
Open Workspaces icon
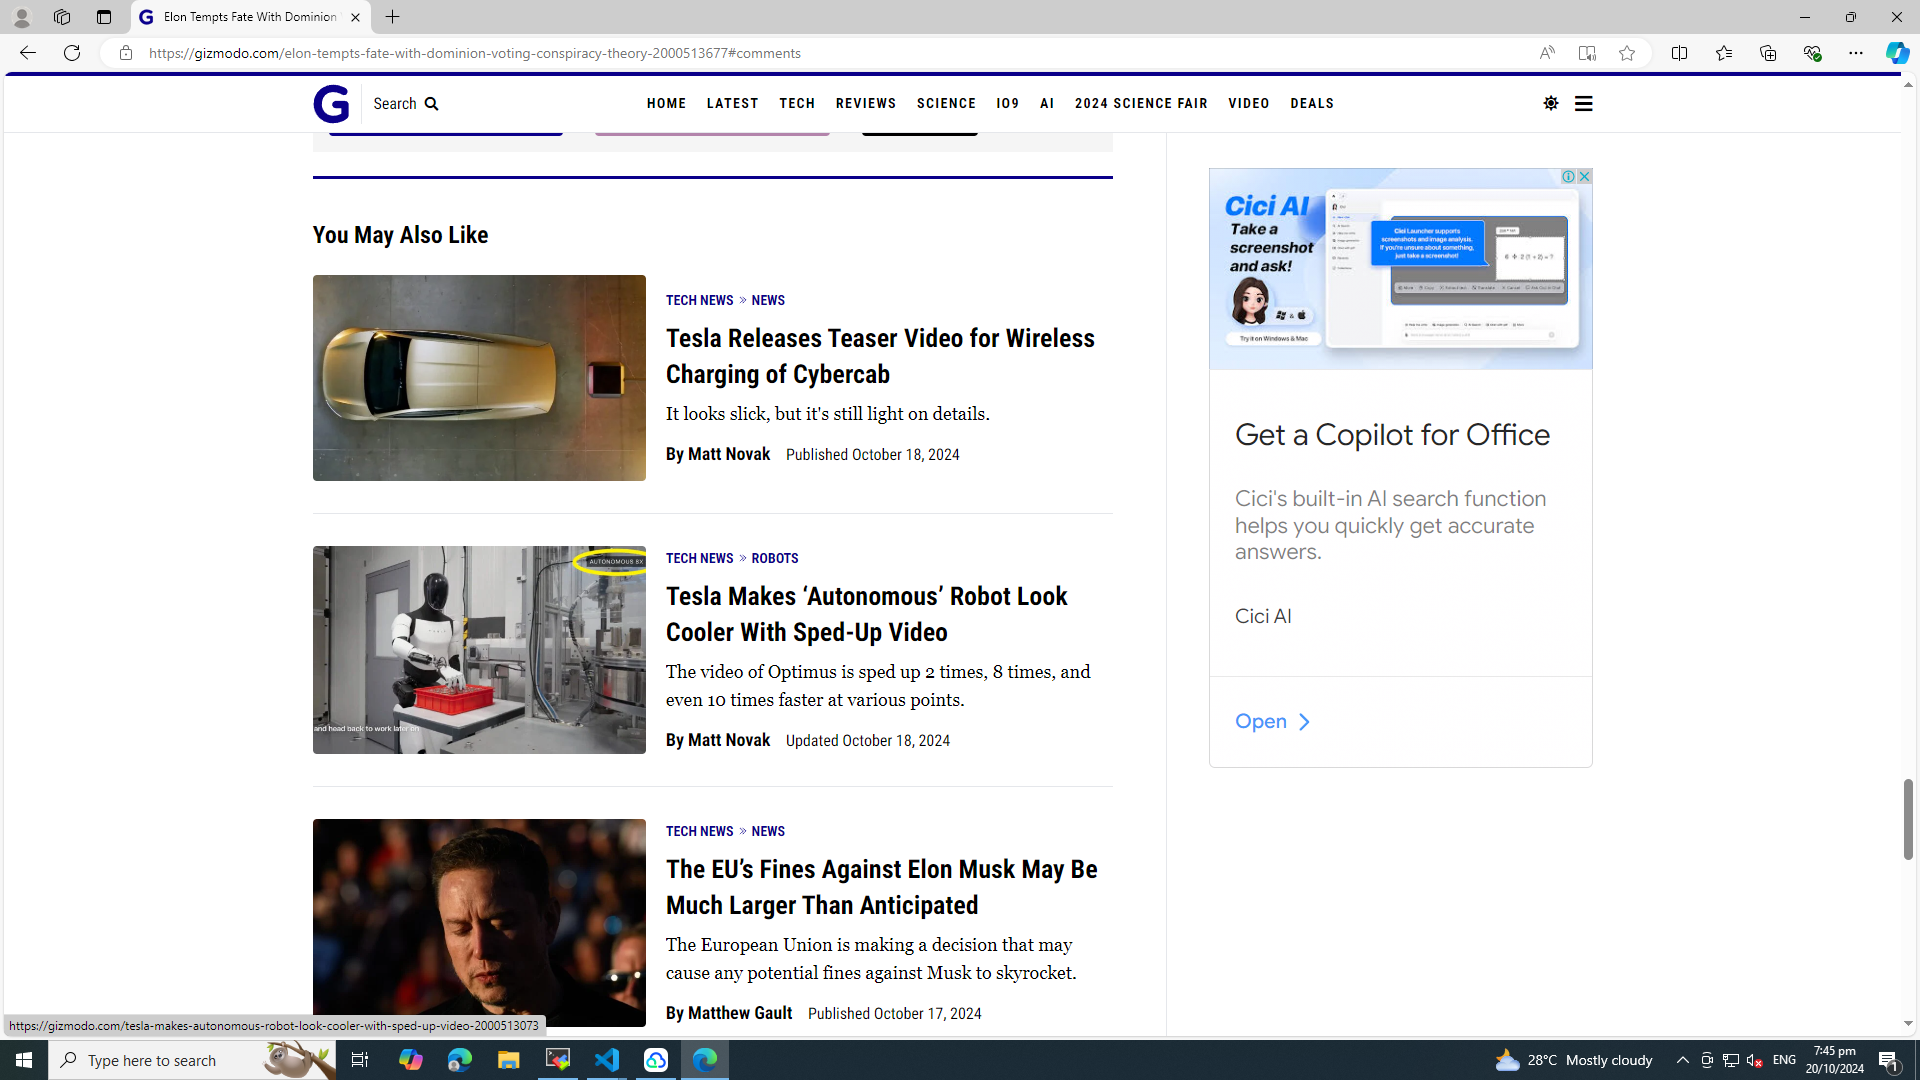click(x=62, y=17)
